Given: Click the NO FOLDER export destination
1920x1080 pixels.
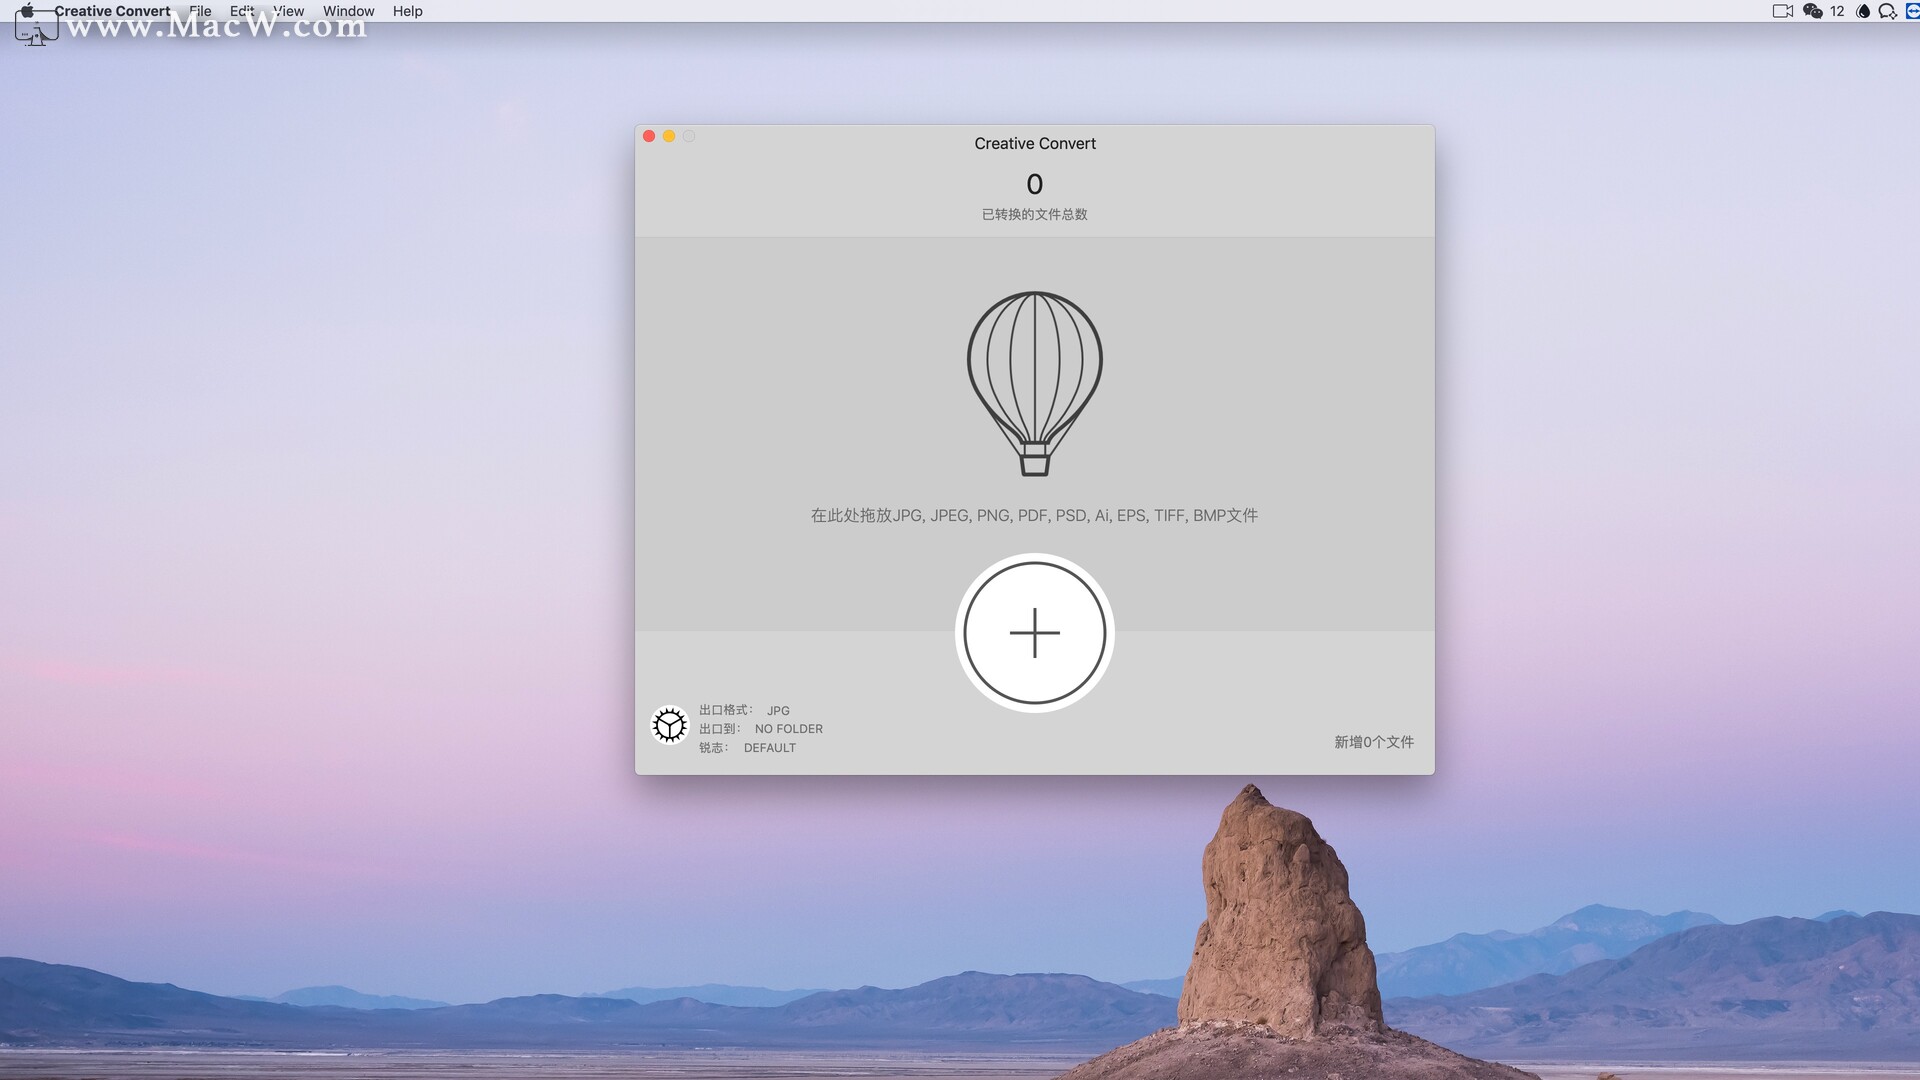Looking at the screenshot, I should coord(789,729).
